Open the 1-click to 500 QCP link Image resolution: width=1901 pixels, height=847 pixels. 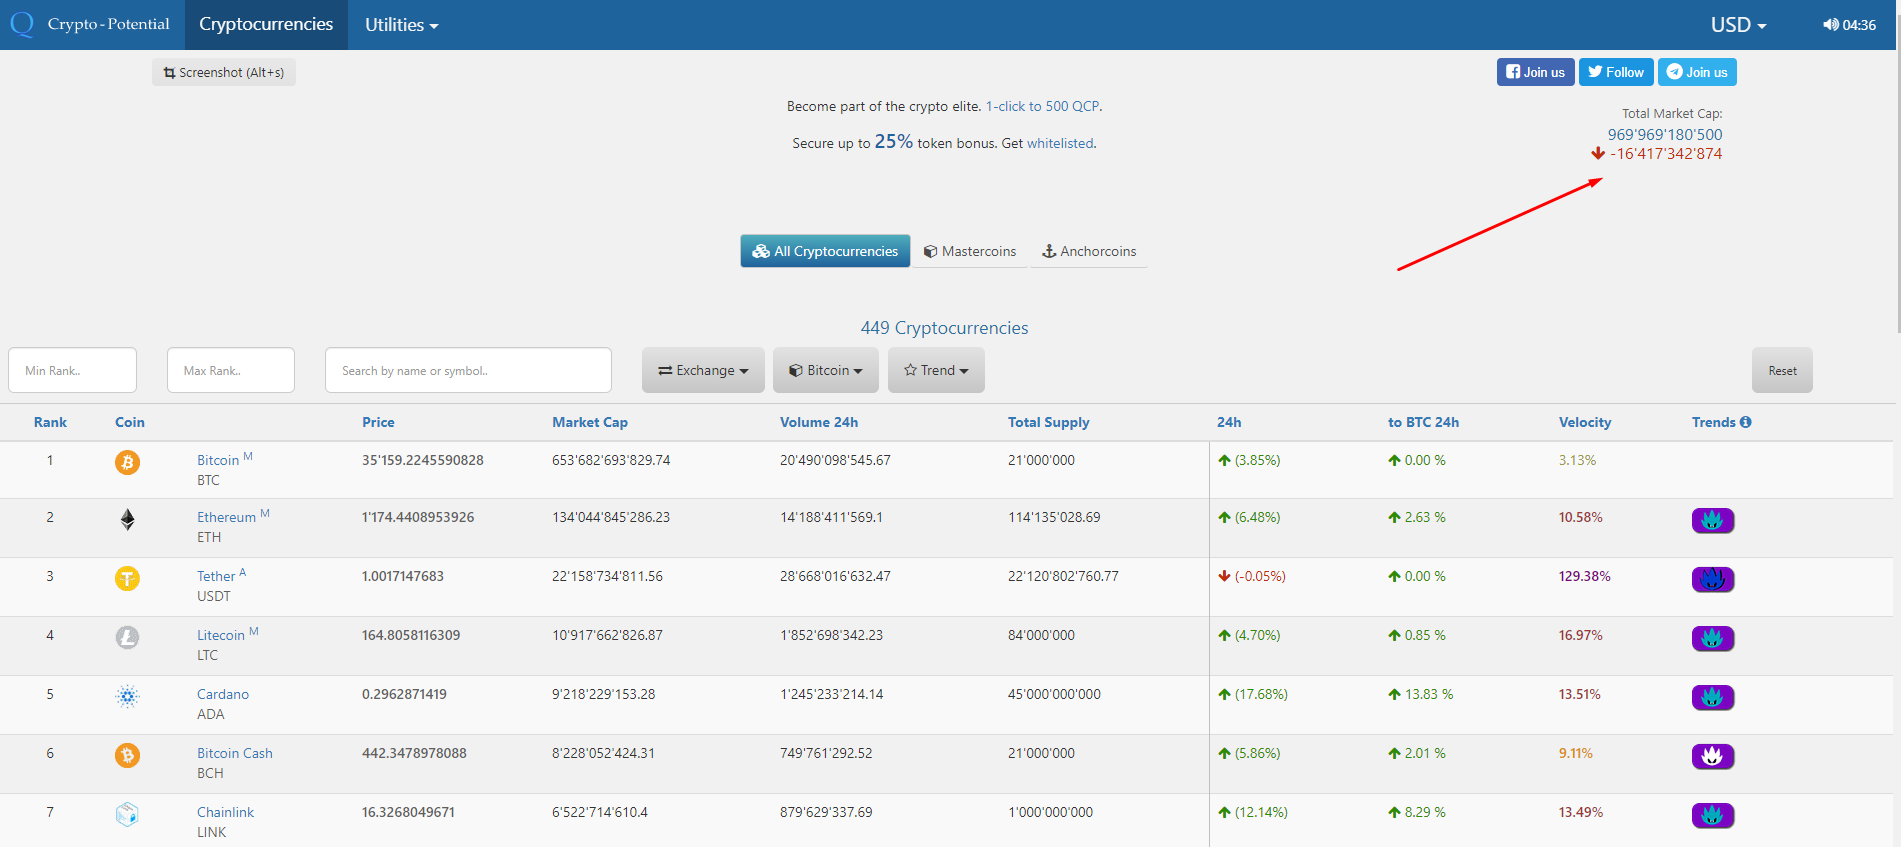coord(1042,106)
